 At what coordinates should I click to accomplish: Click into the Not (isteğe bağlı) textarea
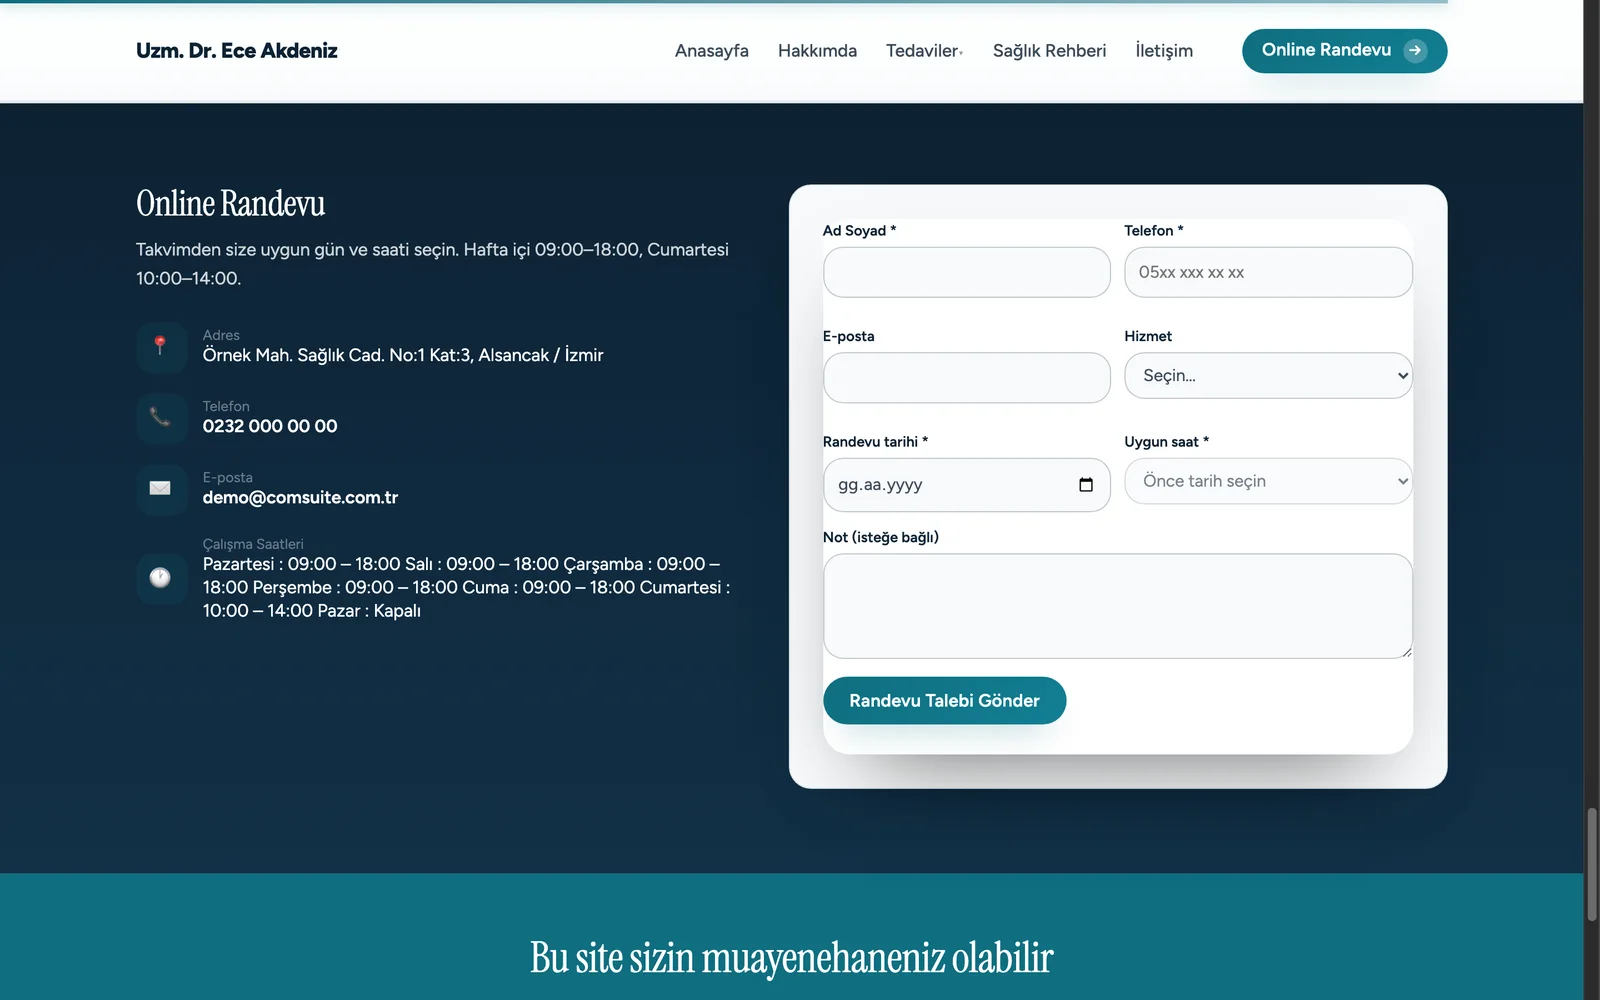[x=1117, y=606]
